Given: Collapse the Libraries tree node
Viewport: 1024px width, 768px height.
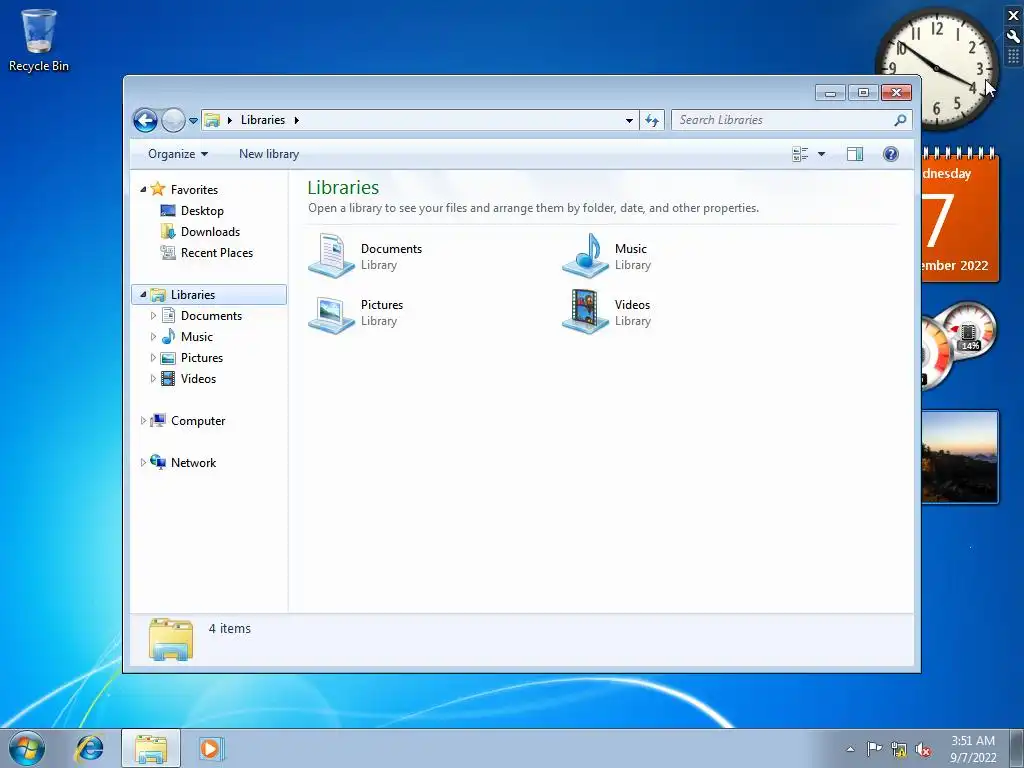Looking at the screenshot, I should tap(143, 295).
